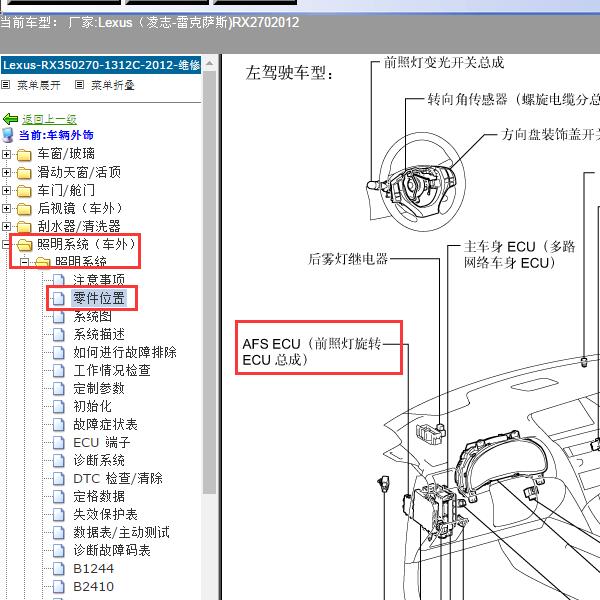Screen dimensions: 600x600
Task: Click the 定制参数 document icon
Action: [59, 388]
